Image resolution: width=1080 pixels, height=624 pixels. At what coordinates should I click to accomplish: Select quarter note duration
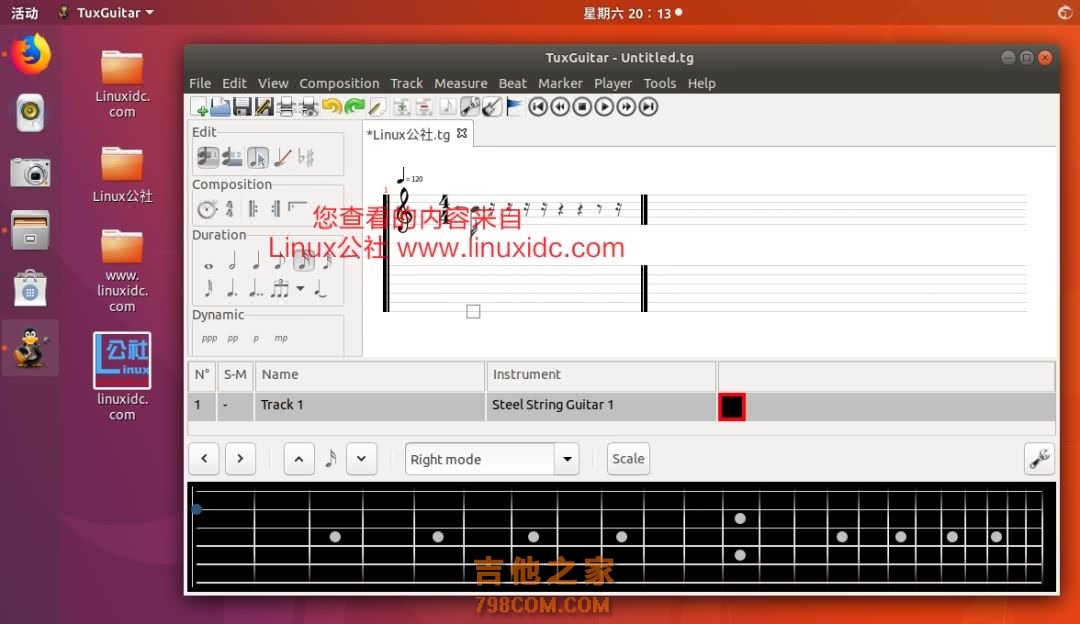(256, 261)
